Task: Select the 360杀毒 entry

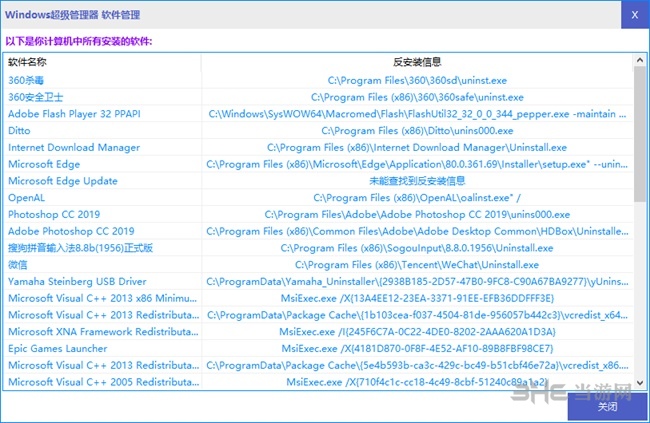Action: (x=26, y=80)
